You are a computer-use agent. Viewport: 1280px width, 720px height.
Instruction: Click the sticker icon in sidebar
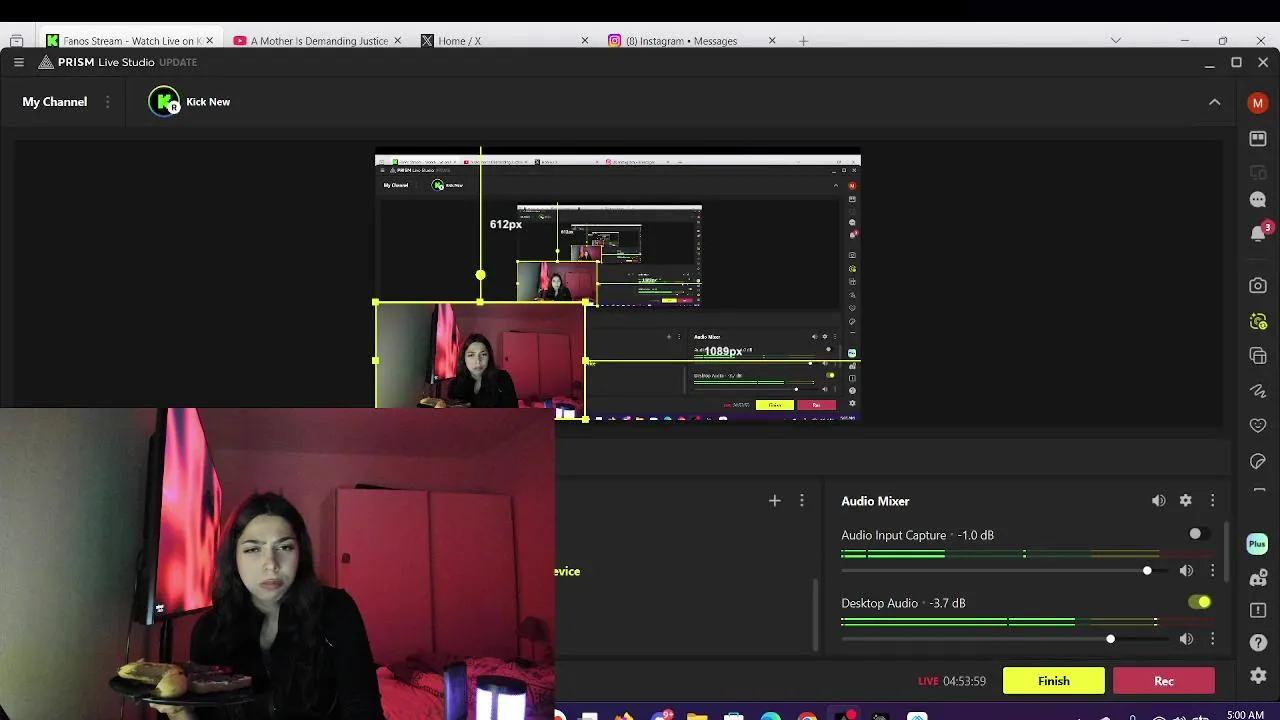click(1258, 461)
